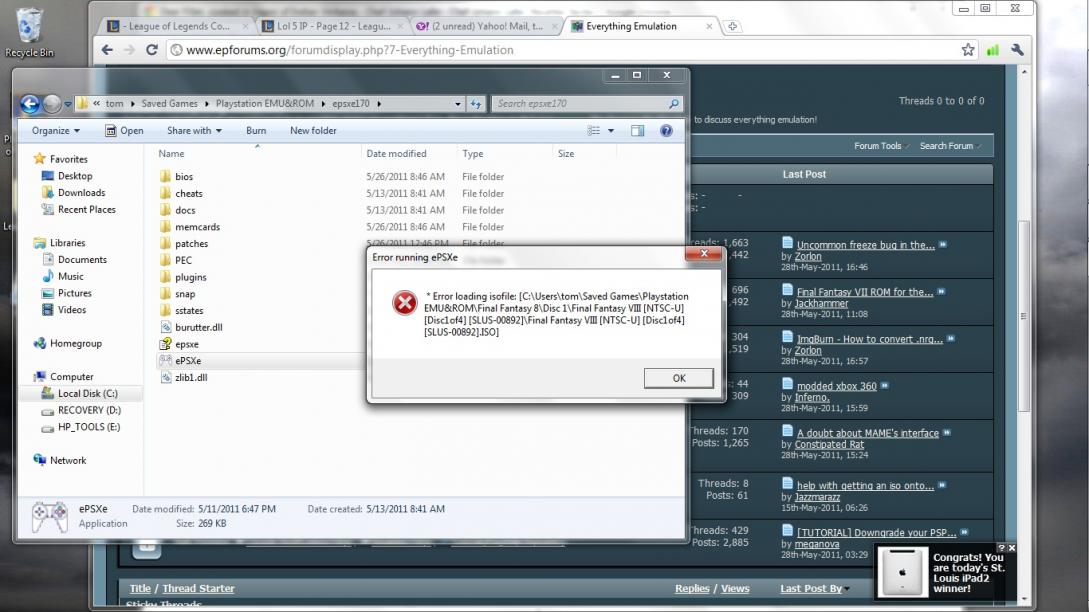
Task: Switch to League of Legends Co... tab
Action: point(178,26)
